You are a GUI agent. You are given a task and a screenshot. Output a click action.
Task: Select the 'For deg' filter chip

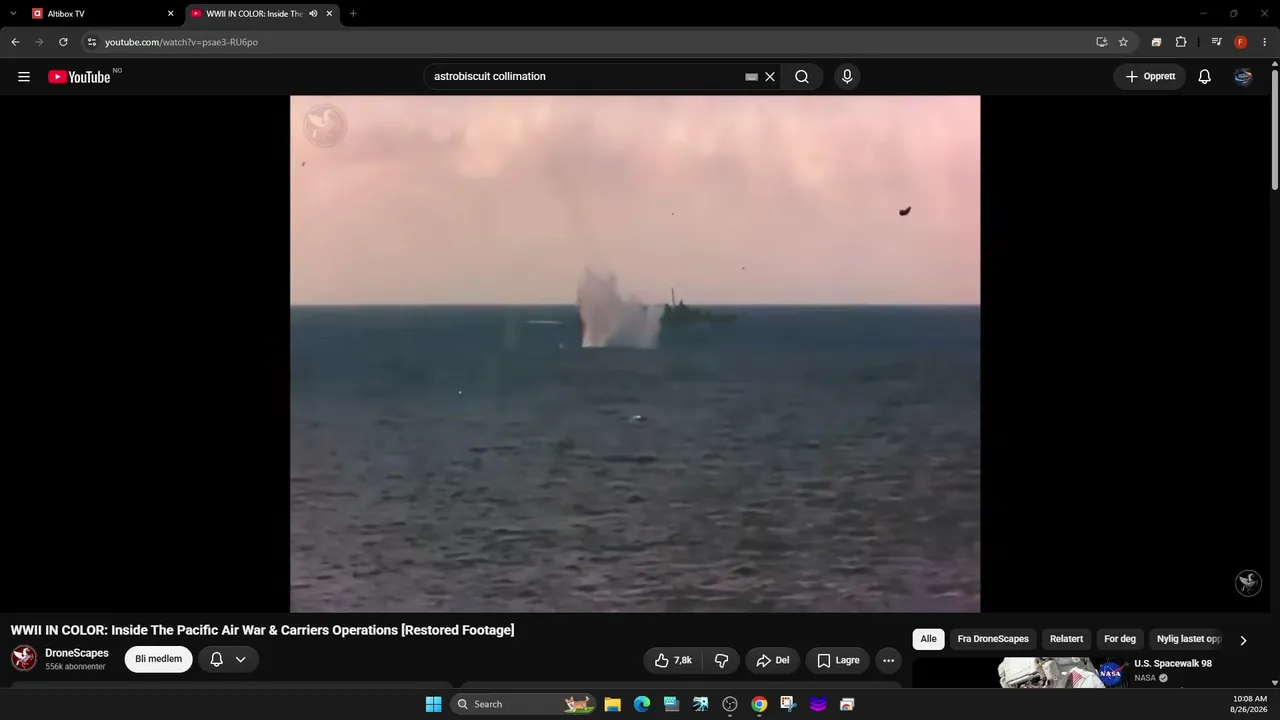[x=1120, y=639]
